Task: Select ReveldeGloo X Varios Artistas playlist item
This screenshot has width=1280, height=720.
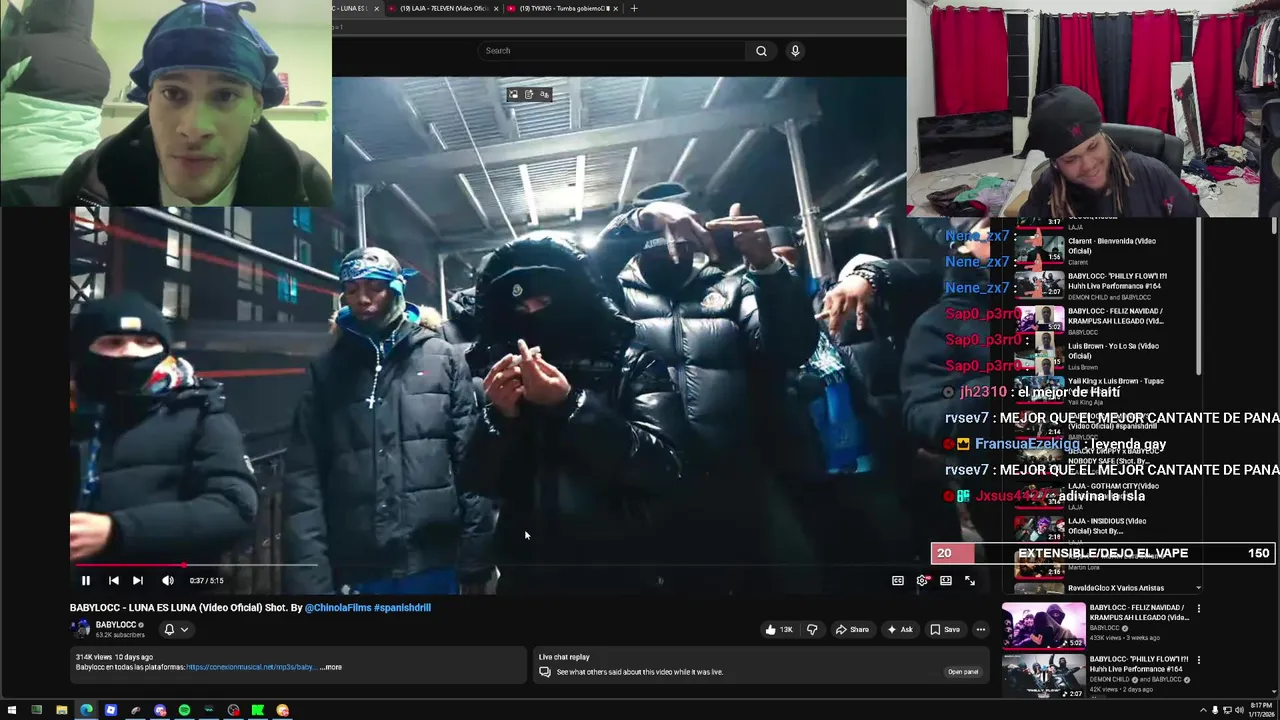Action: pyautogui.click(x=1105, y=587)
